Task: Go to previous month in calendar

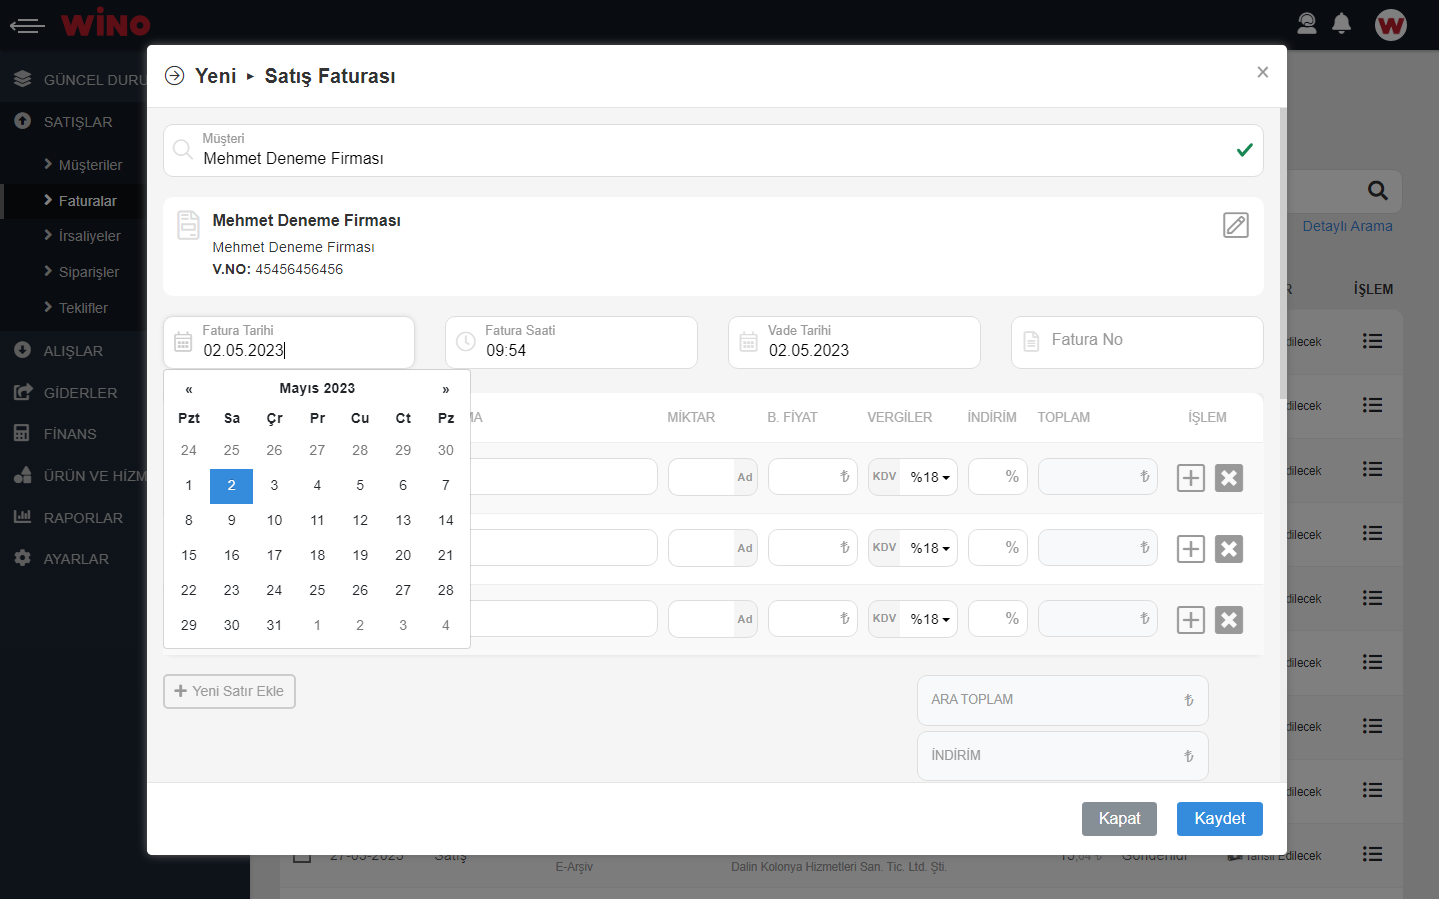Action: [x=189, y=389]
